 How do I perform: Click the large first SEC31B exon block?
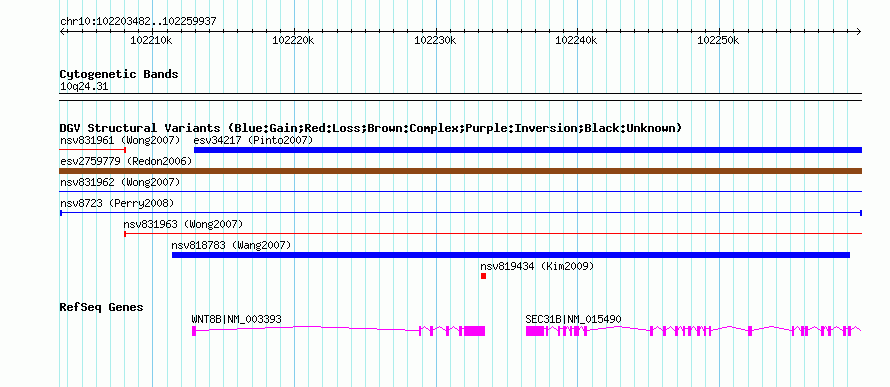coord(535,331)
